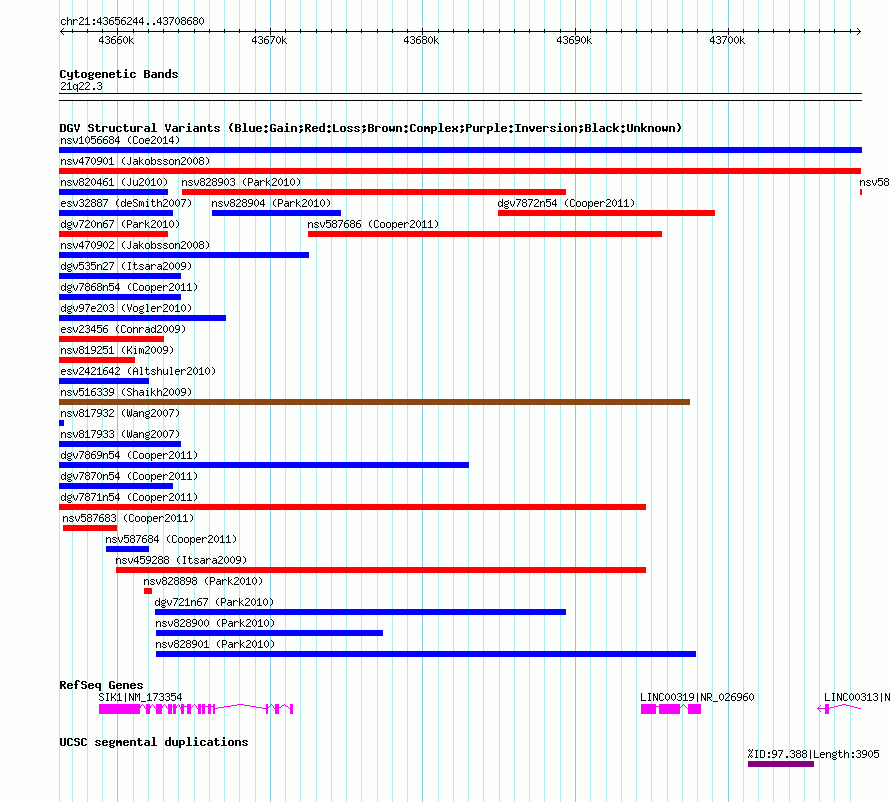The height and width of the screenshot is (802, 890).
Task: Open the nsv828903 (Park2010) variant label
Action: click(241, 182)
